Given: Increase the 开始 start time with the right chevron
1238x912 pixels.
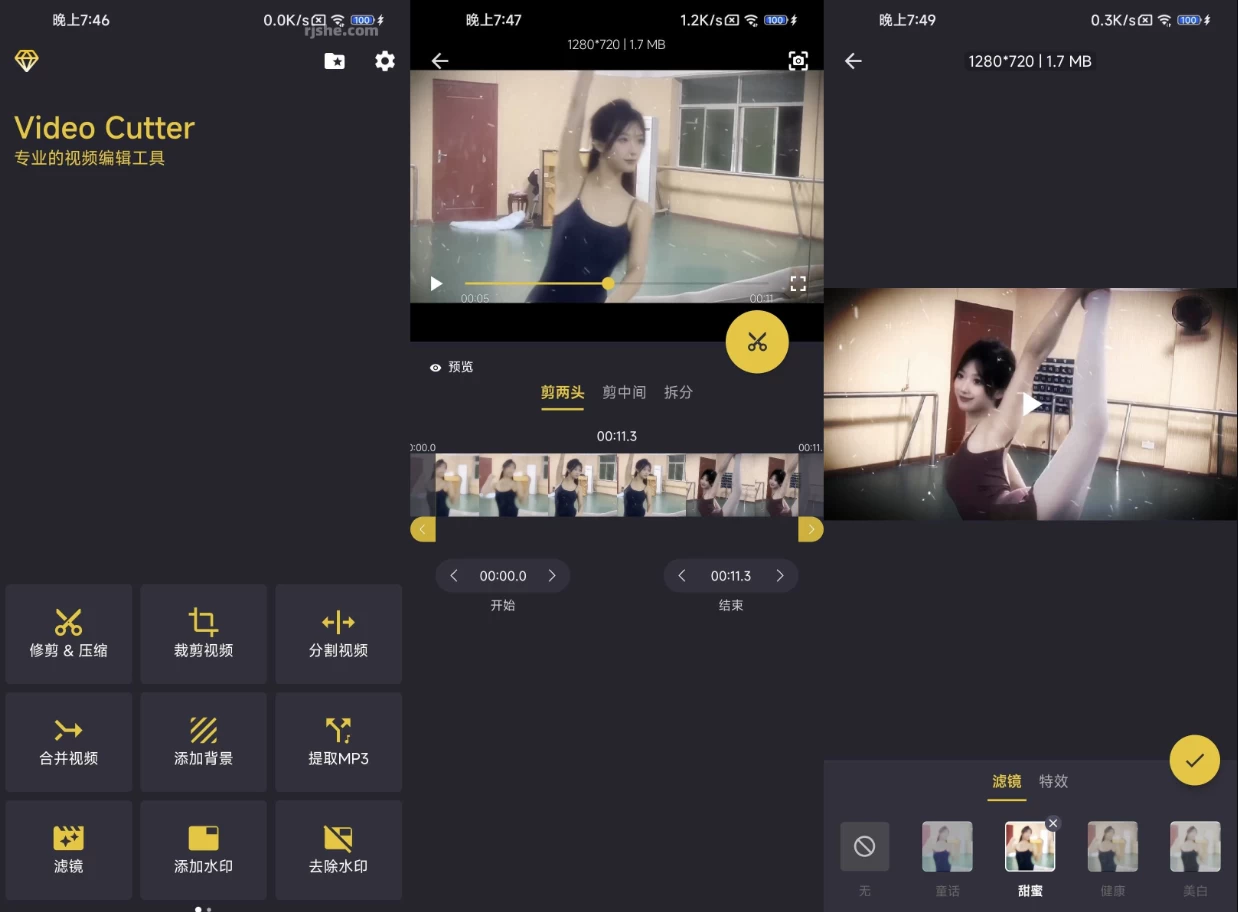Looking at the screenshot, I should pyautogui.click(x=552, y=576).
